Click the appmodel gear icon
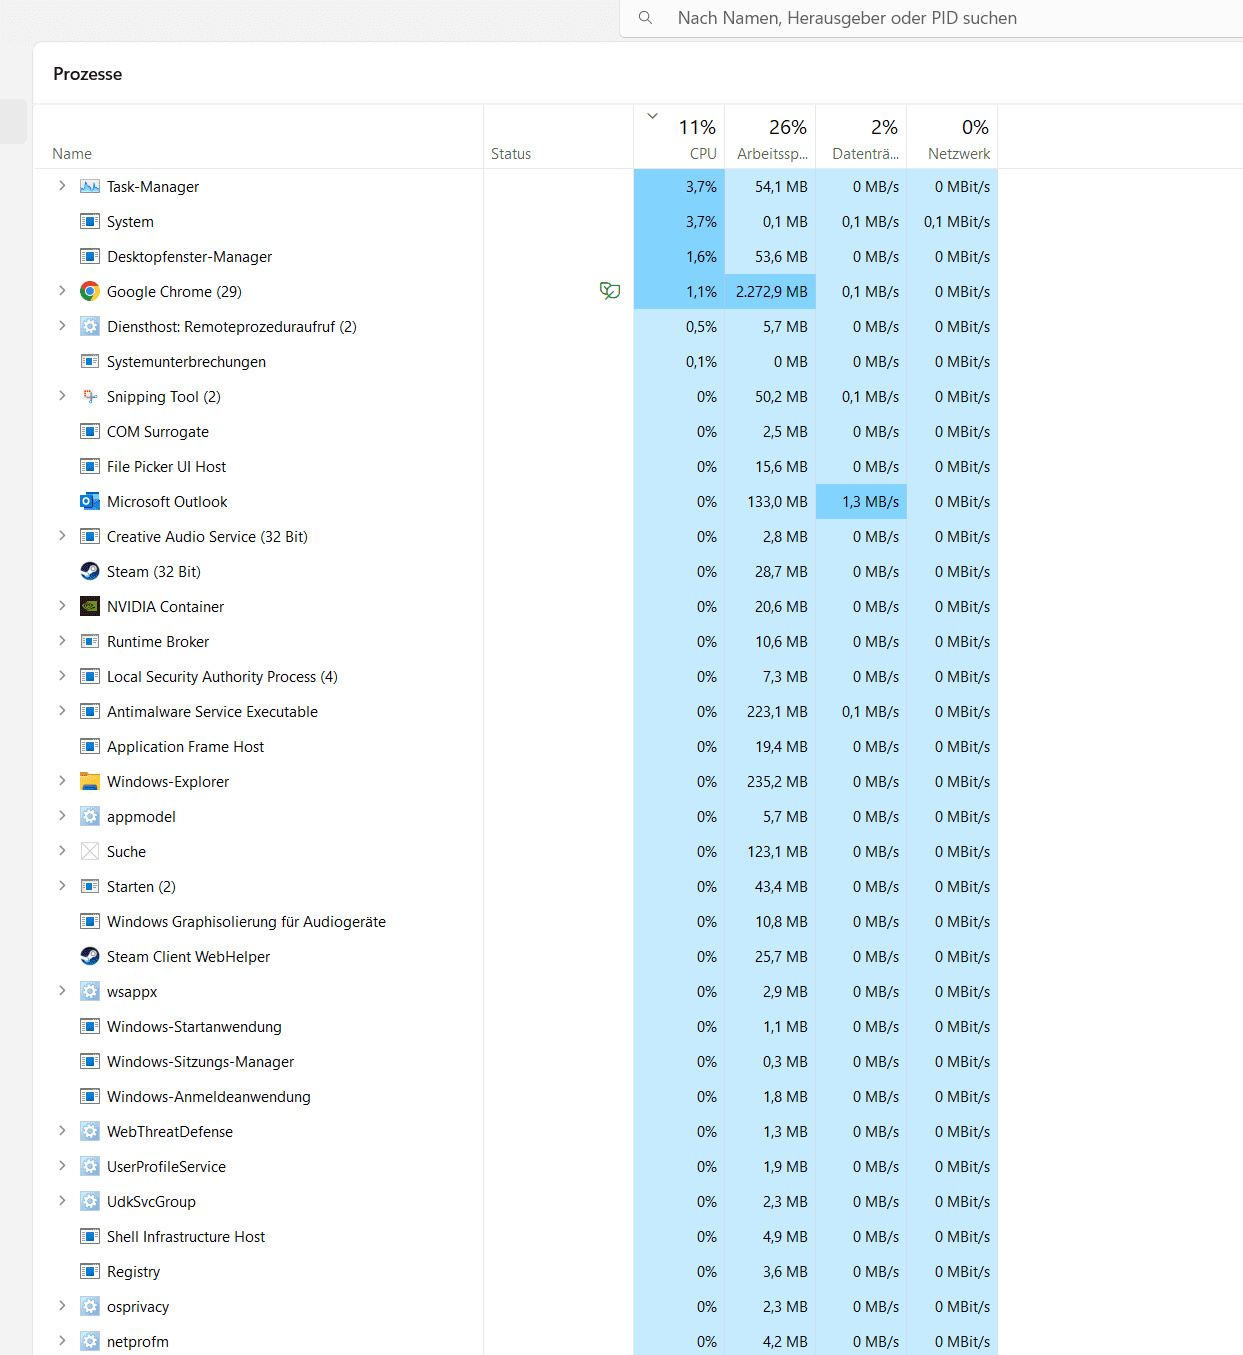Viewport: 1243px width, 1355px height. coord(90,817)
